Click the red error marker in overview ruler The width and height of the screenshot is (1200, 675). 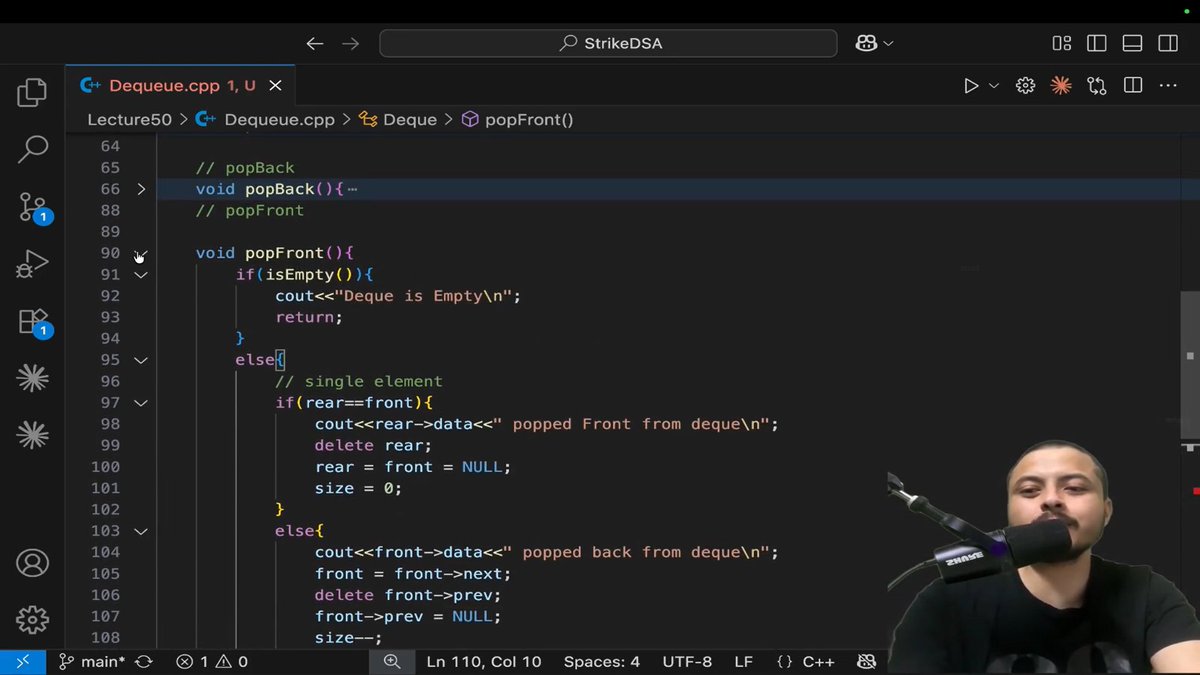pyautogui.click(x=1194, y=491)
